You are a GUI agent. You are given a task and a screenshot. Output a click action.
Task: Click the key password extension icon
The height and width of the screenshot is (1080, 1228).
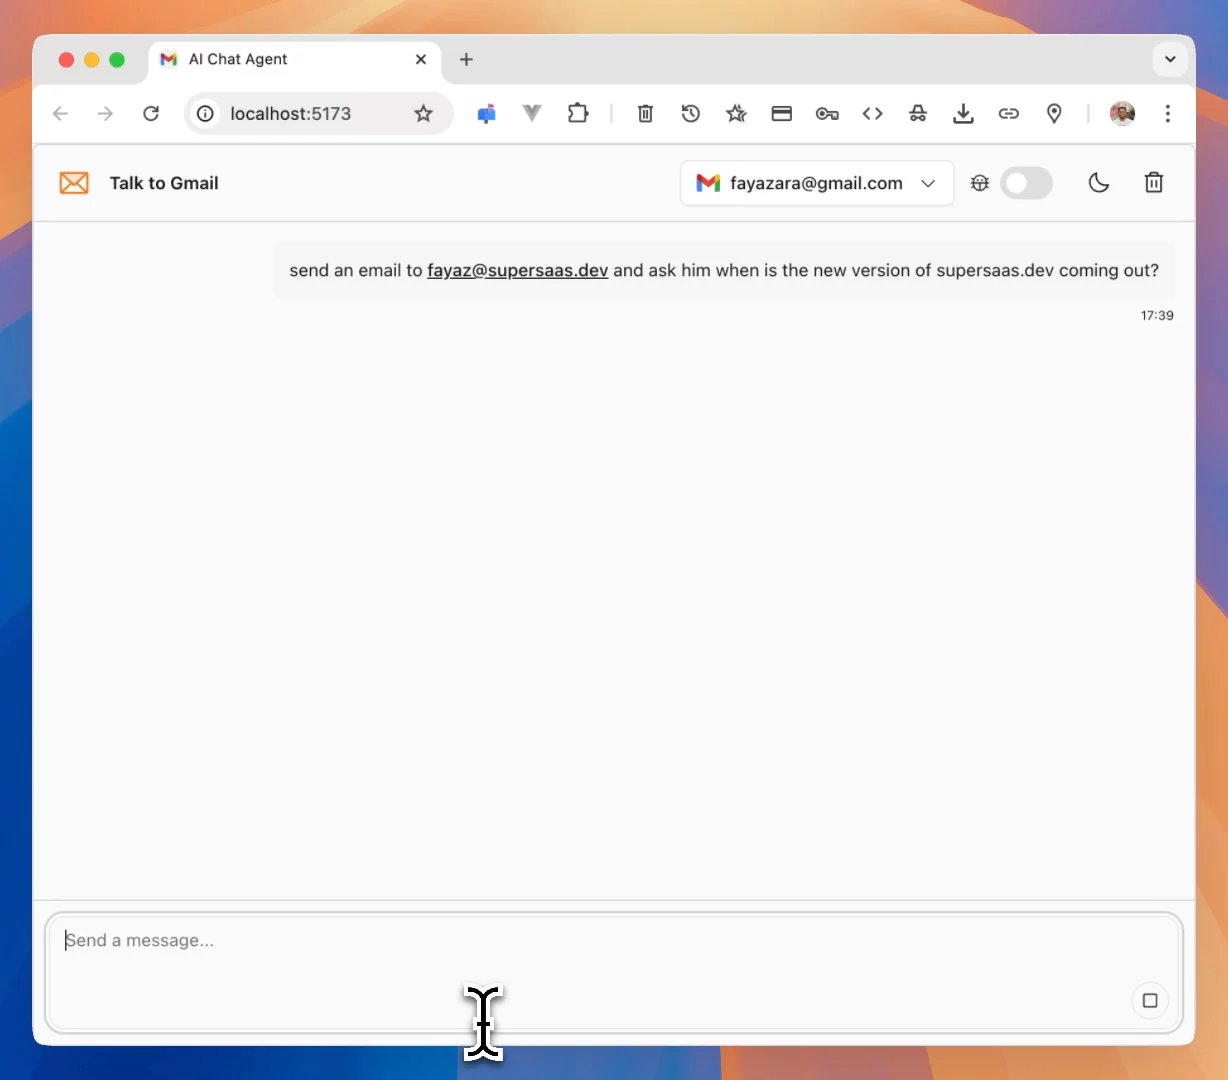(x=827, y=114)
